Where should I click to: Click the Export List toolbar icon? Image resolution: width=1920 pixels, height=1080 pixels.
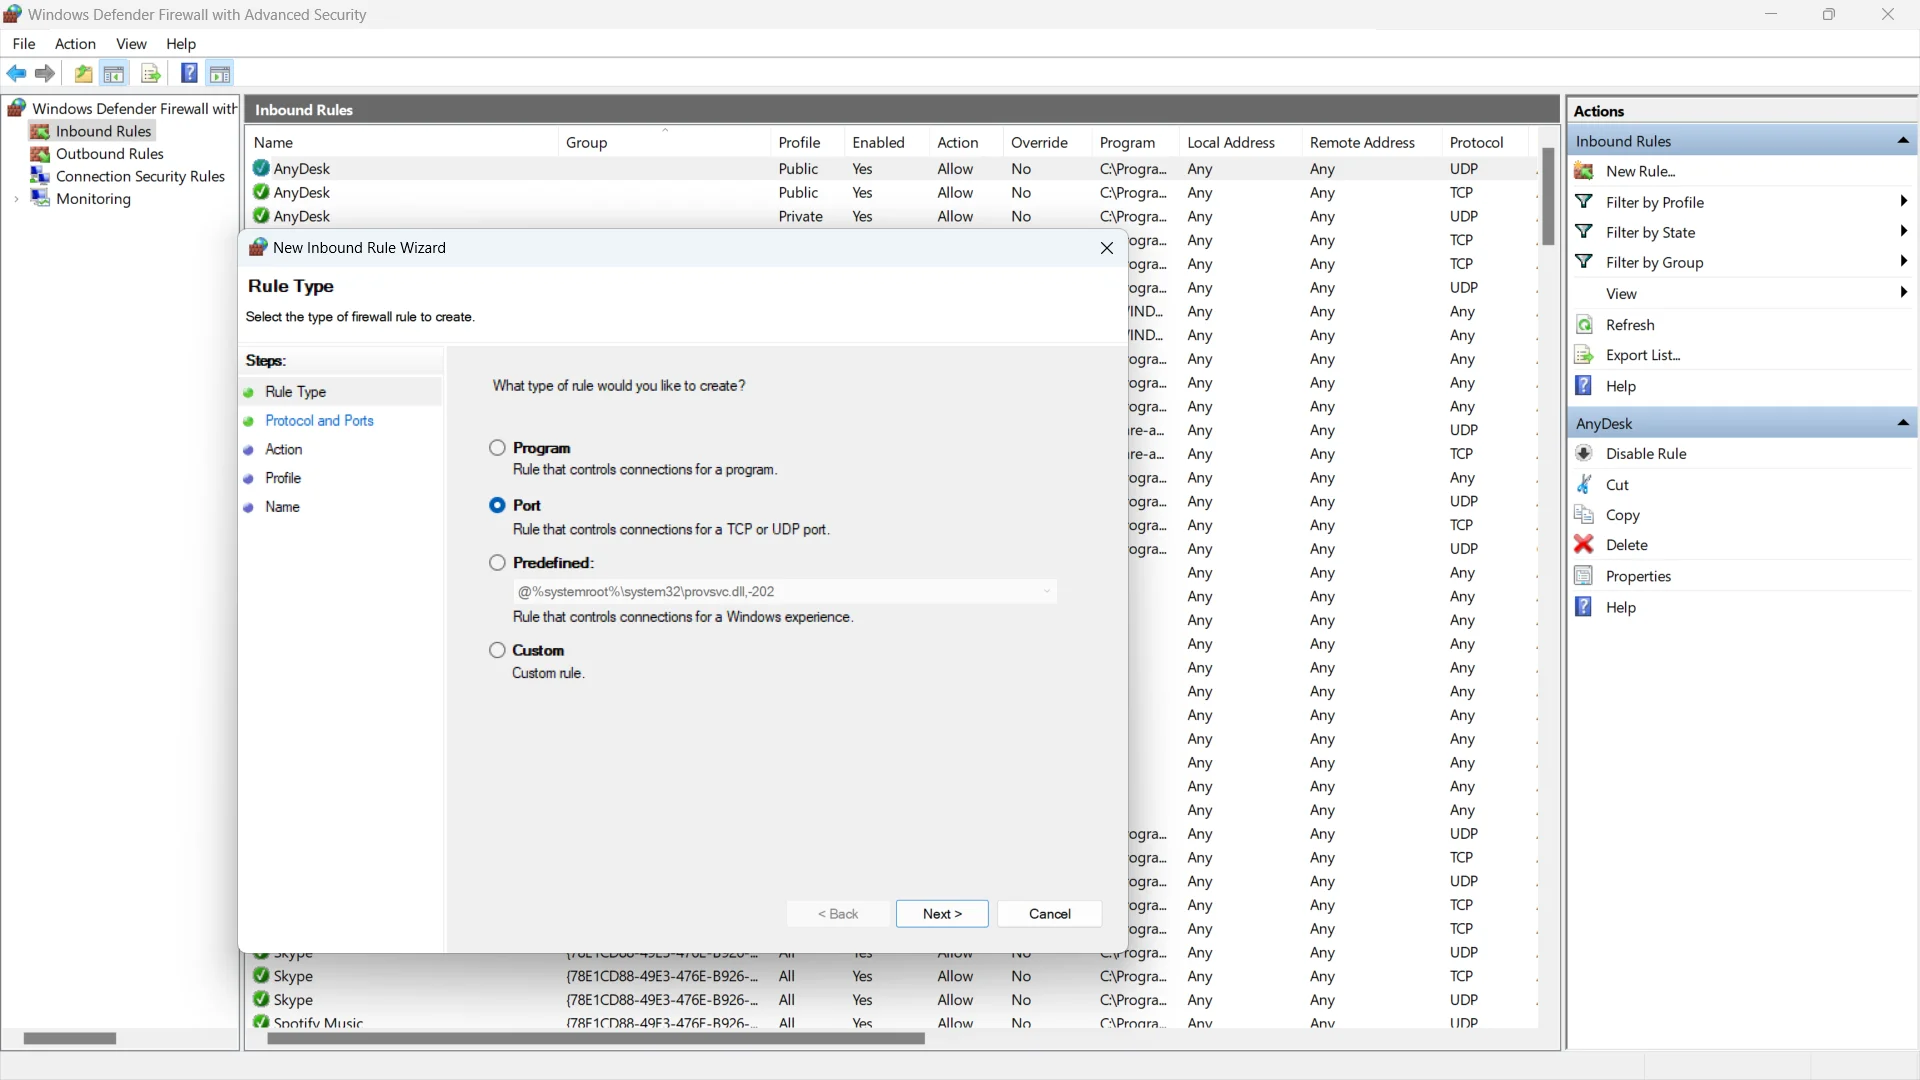[x=151, y=73]
